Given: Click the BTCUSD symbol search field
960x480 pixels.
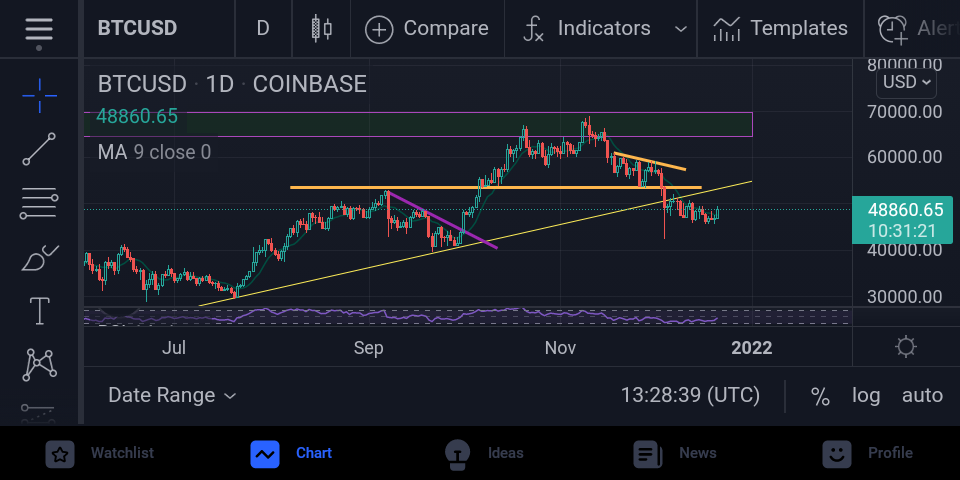Looking at the screenshot, I should 137,29.
